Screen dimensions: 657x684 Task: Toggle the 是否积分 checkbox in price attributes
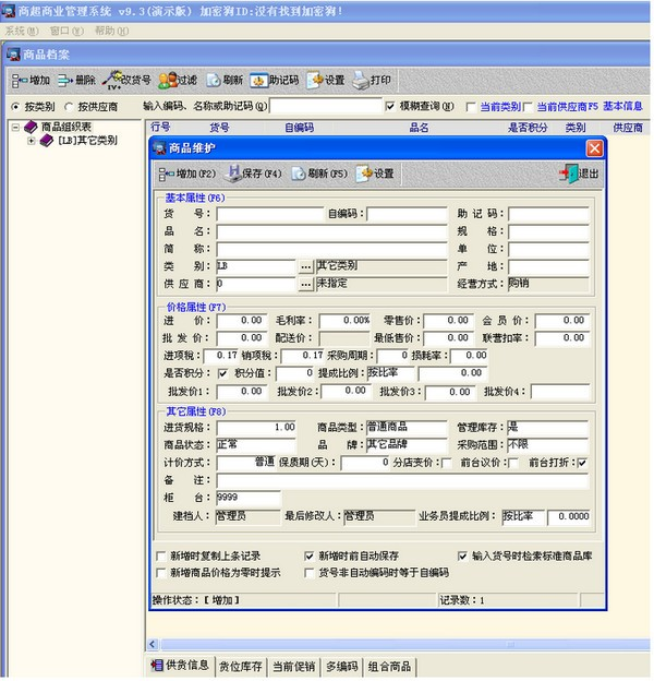223,374
